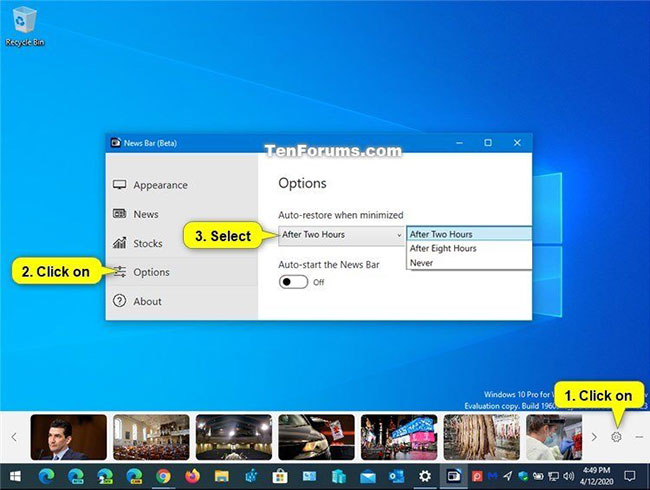Open the dark theater hall news thumbnail

point(234,437)
